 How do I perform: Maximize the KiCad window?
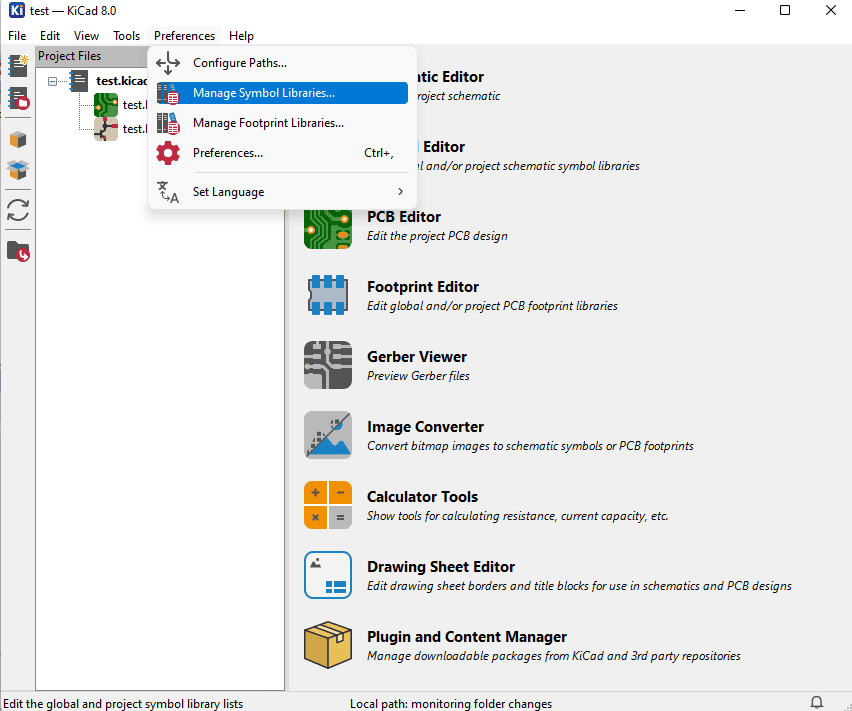click(x=785, y=10)
